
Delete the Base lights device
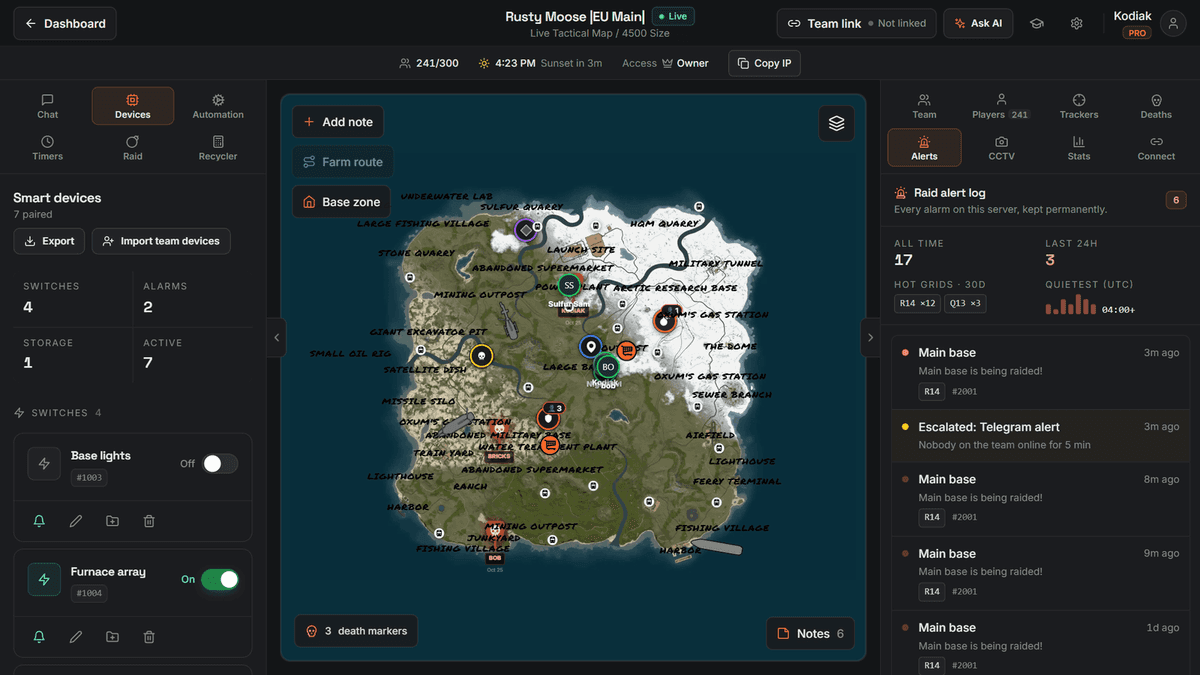149,521
